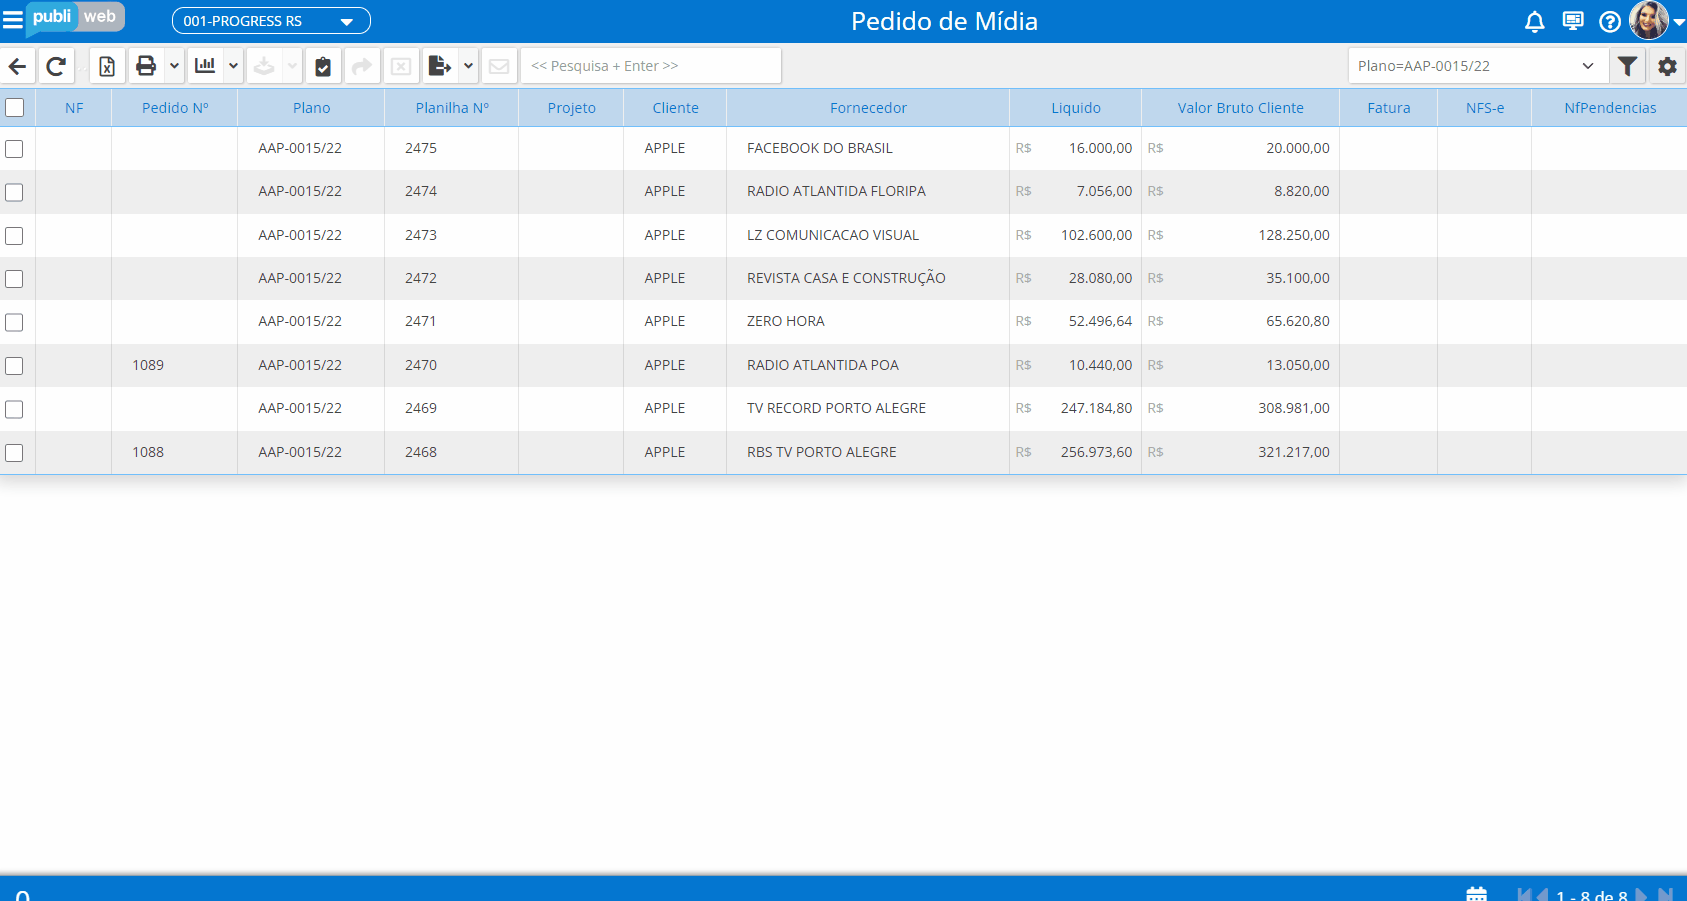Click the publi web logo
Viewport: 1687px width, 901px height.
[x=75, y=18]
